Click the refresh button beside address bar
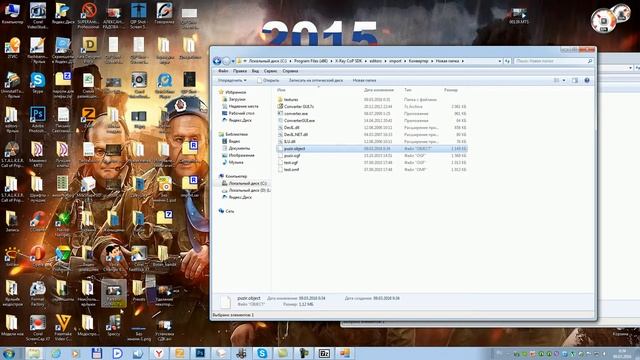 (507, 61)
